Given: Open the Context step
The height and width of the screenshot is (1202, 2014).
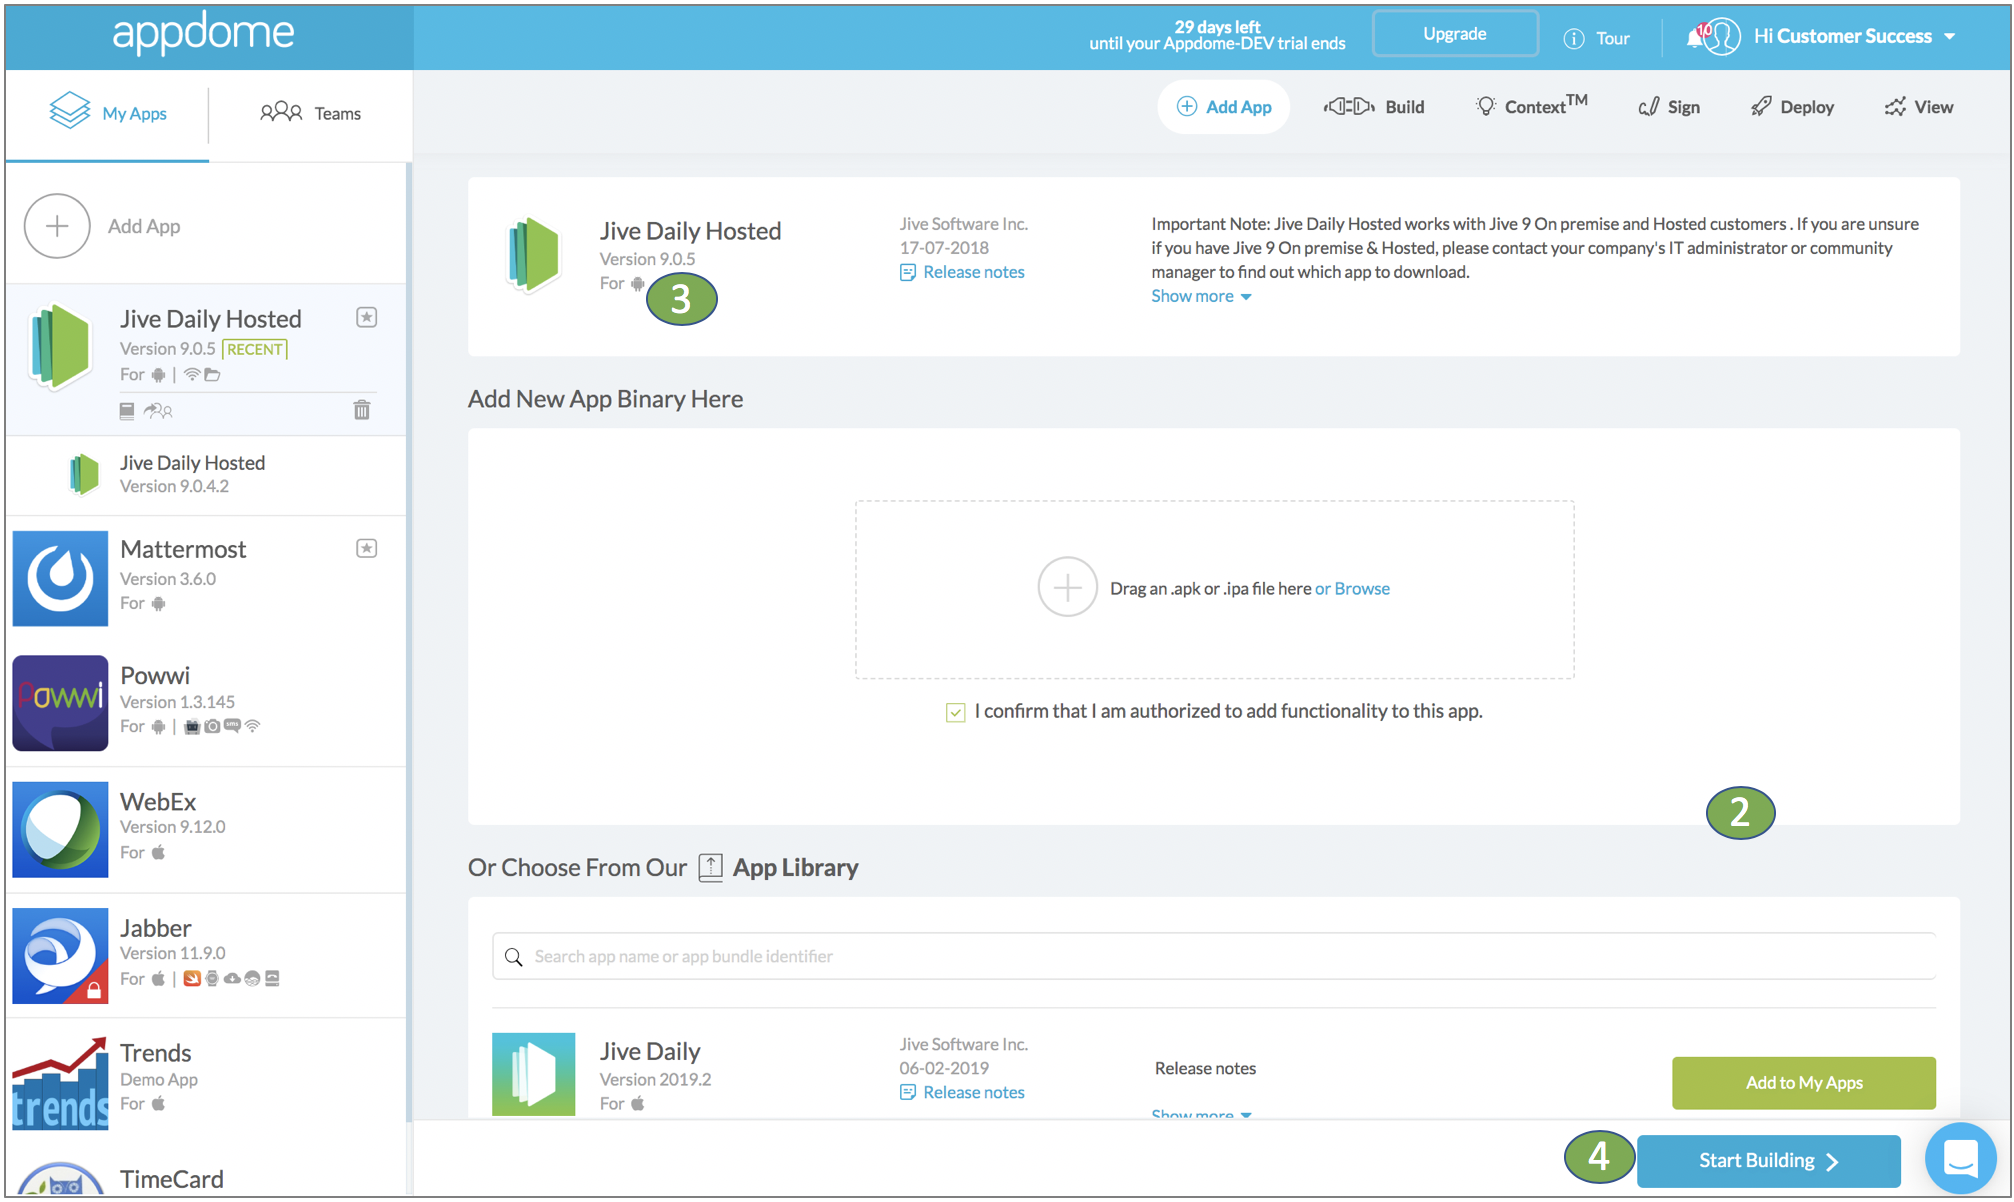Looking at the screenshot, I should coord(1531,105).
